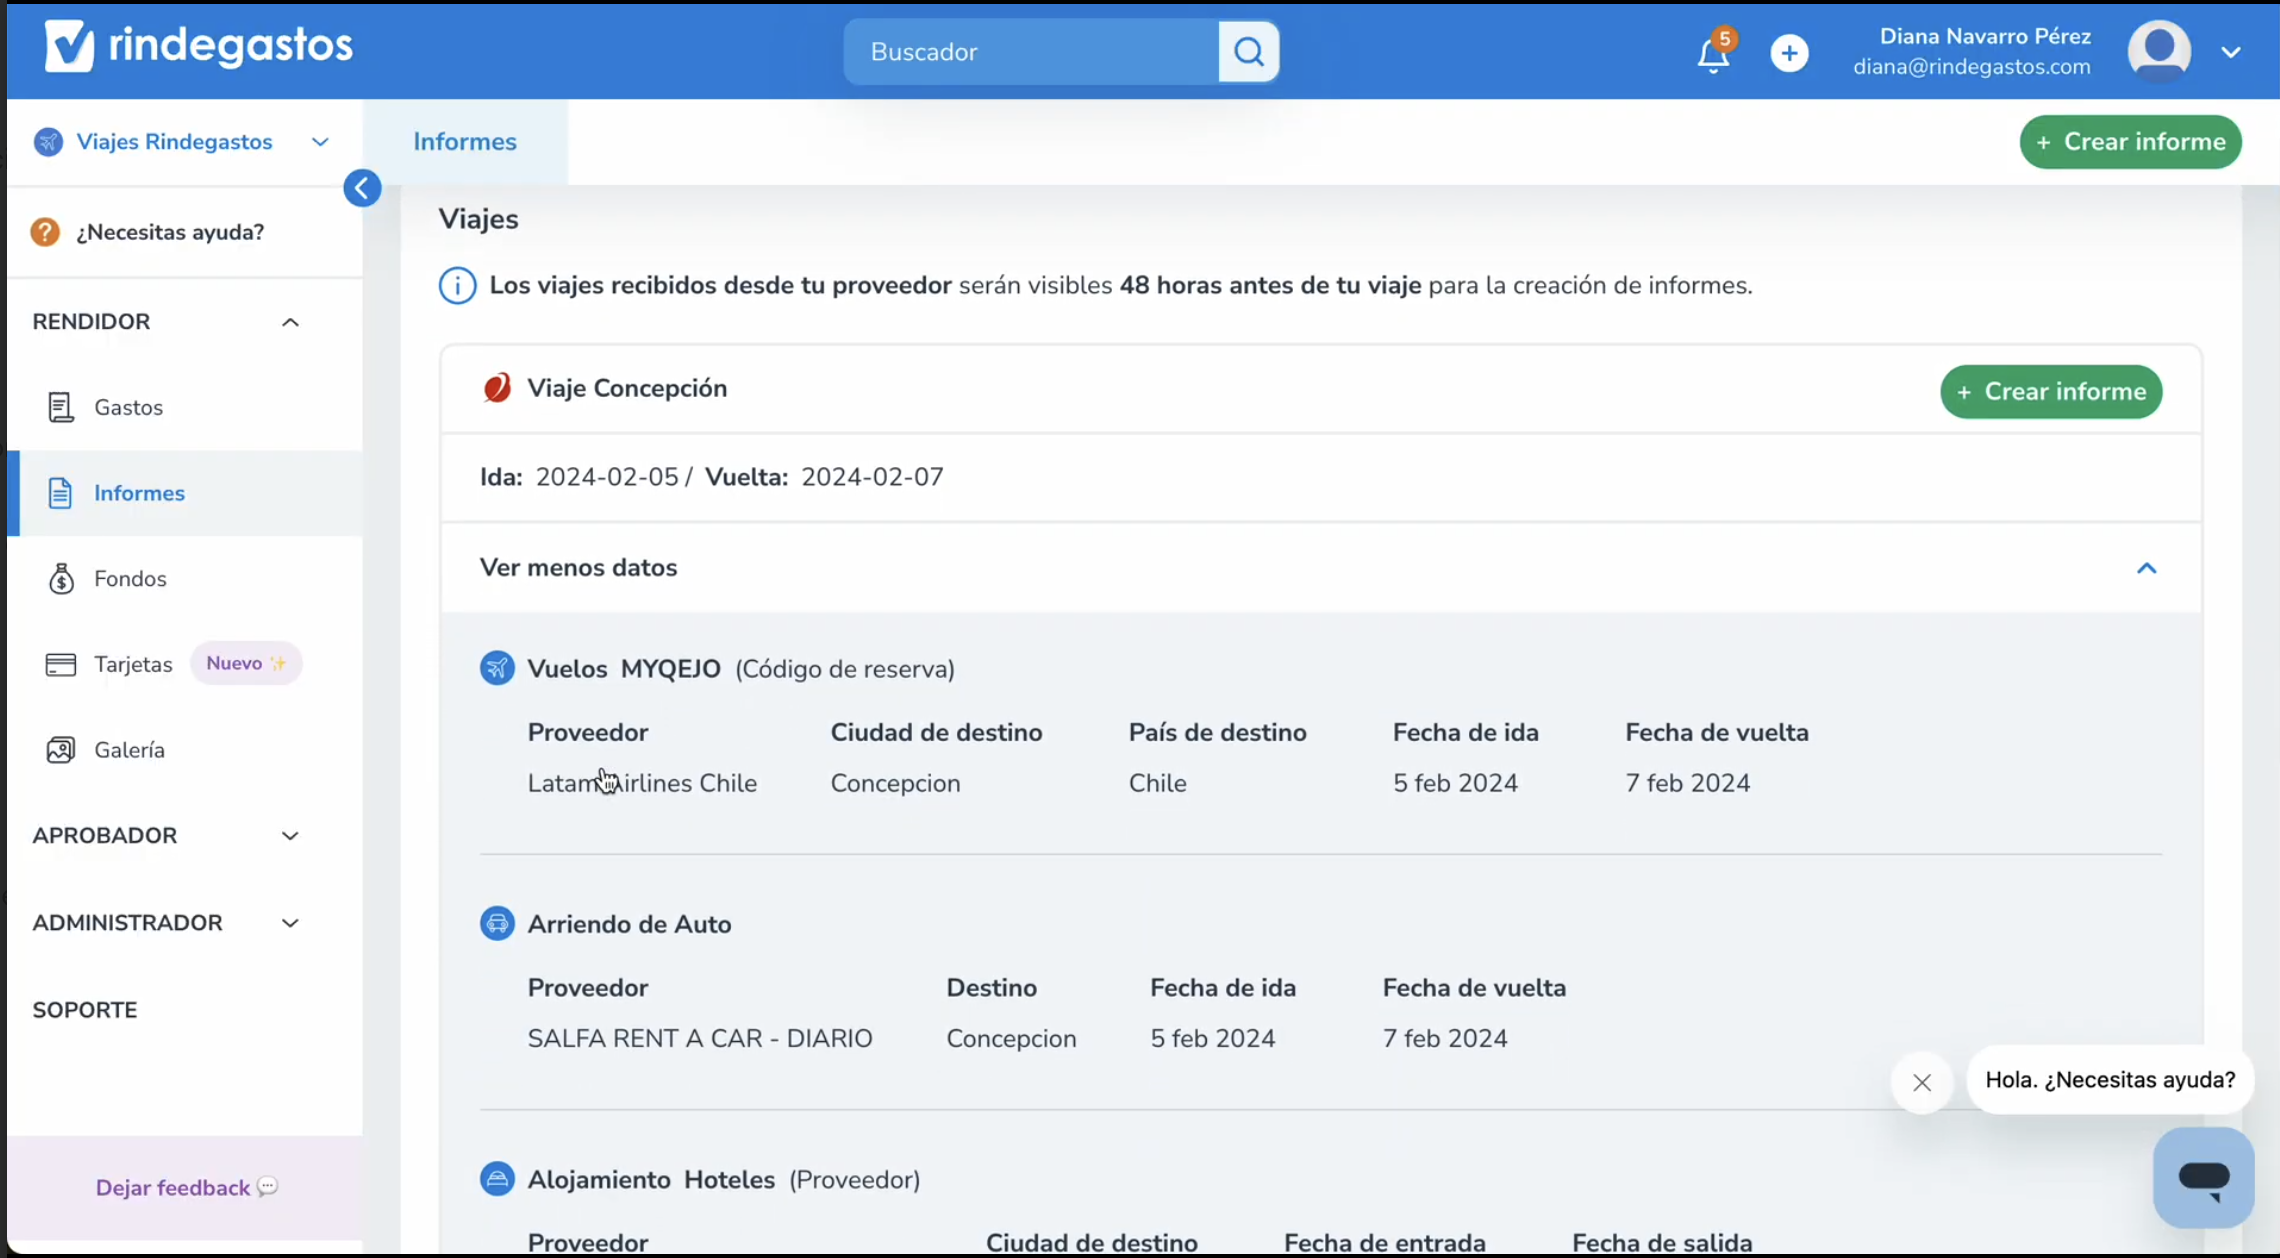Viewport: 2280px width, 1258px height.
Task: Click the Arriendo de Auto car icon
Action: coord(497,923)
